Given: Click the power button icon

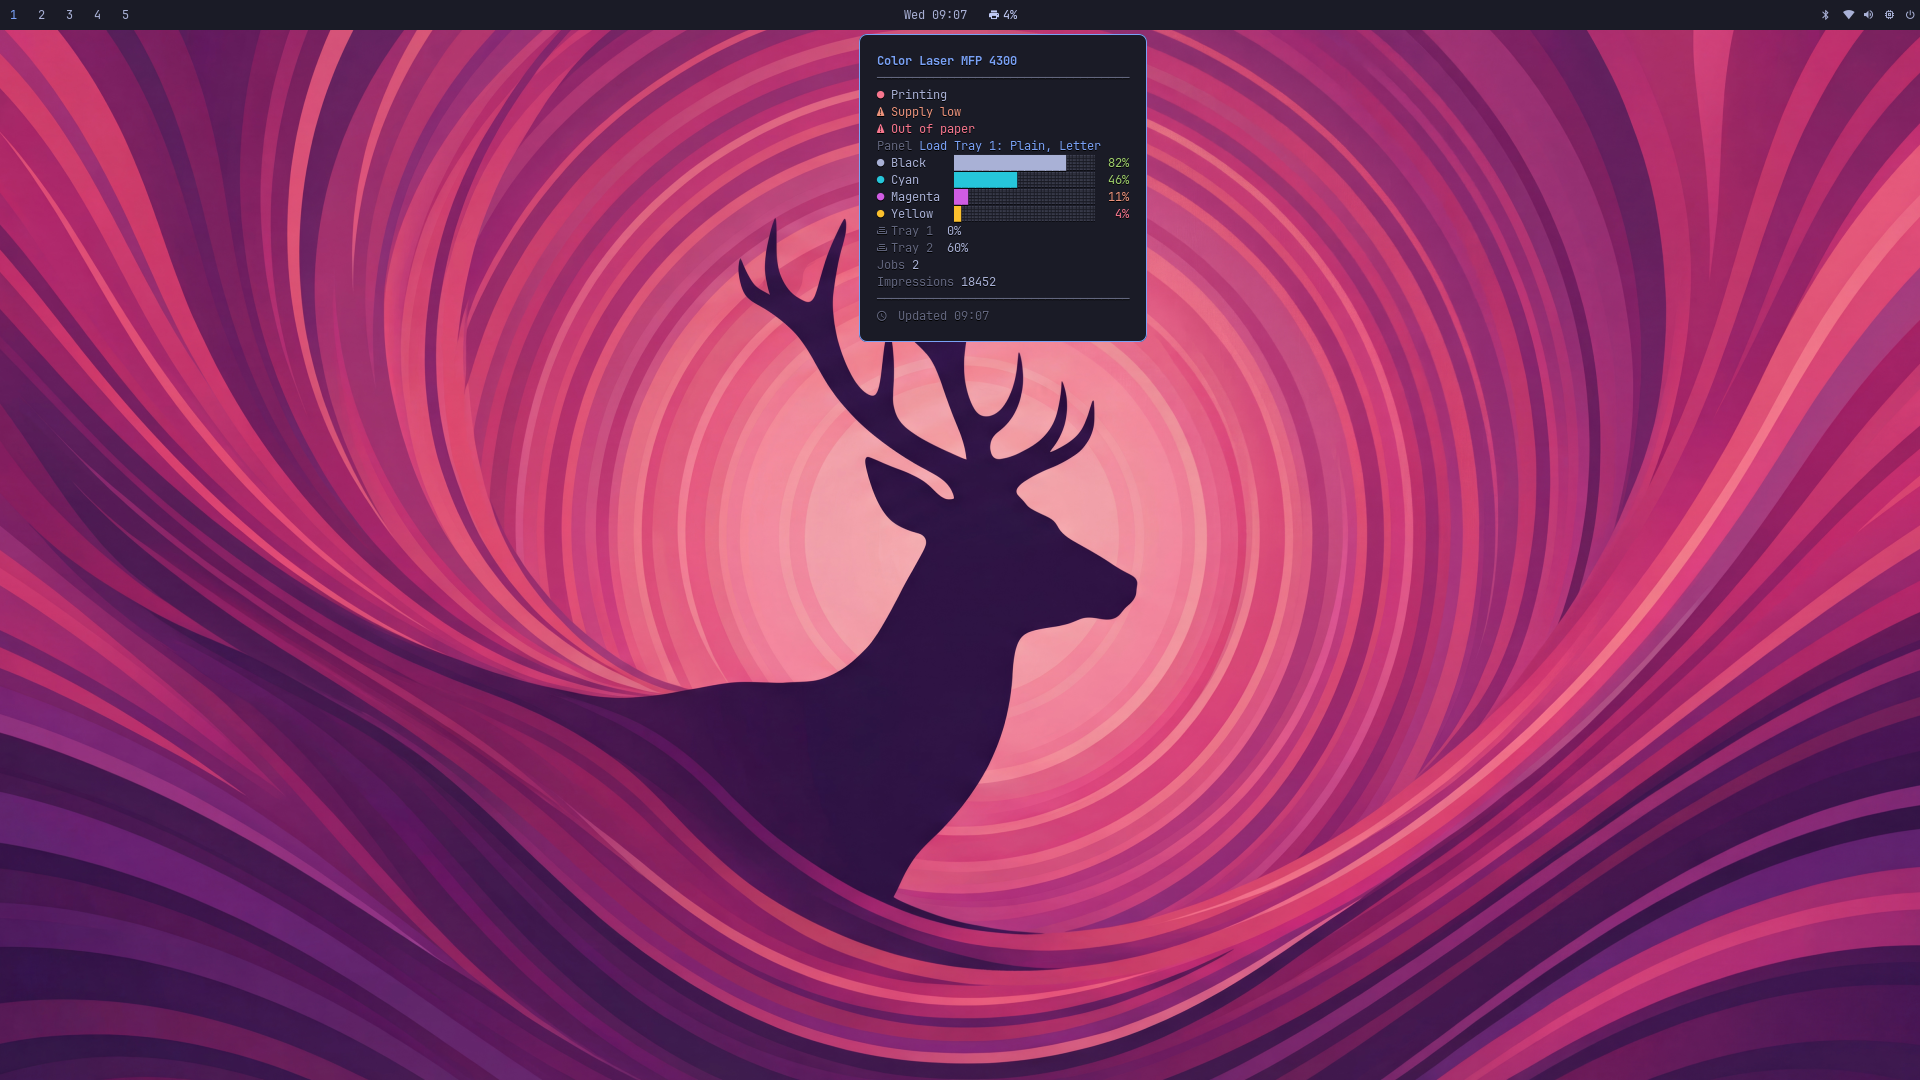Looking at the screenshot, I should (1910, 15).
